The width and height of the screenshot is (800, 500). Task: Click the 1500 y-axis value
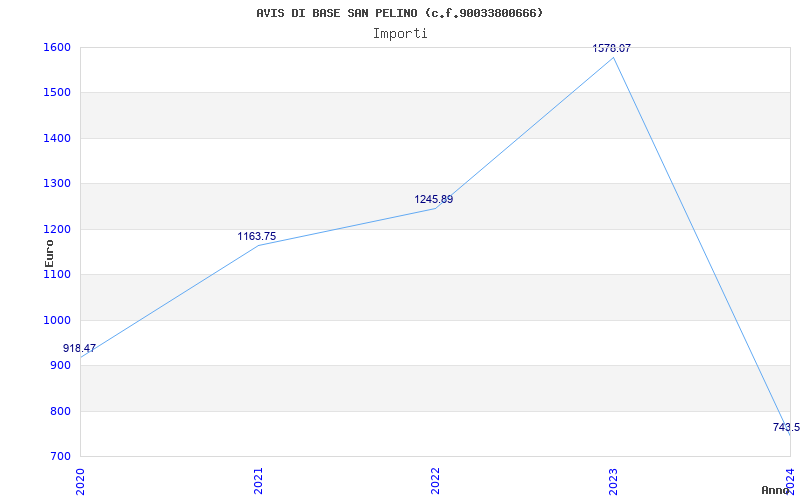57,93
